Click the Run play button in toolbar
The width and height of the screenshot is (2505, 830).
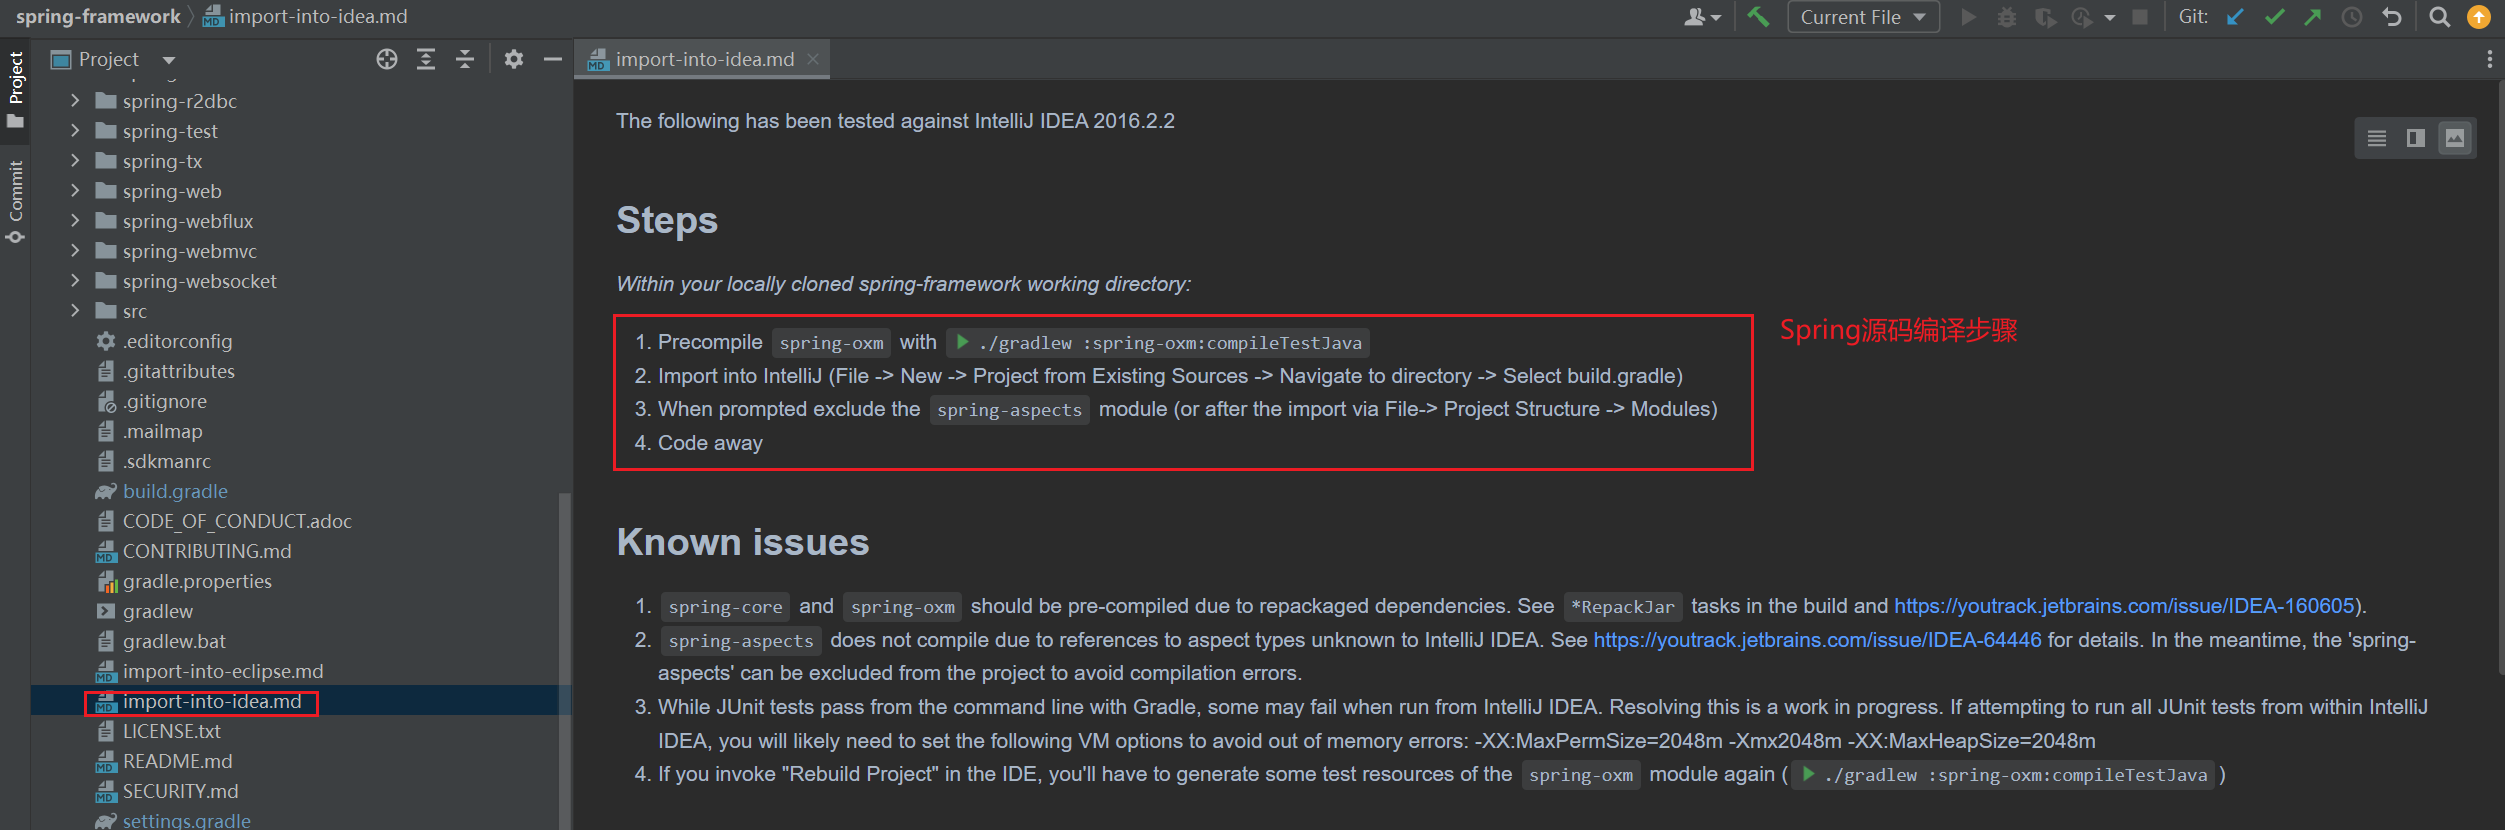pyautogui.click(x=1968, y=17)
